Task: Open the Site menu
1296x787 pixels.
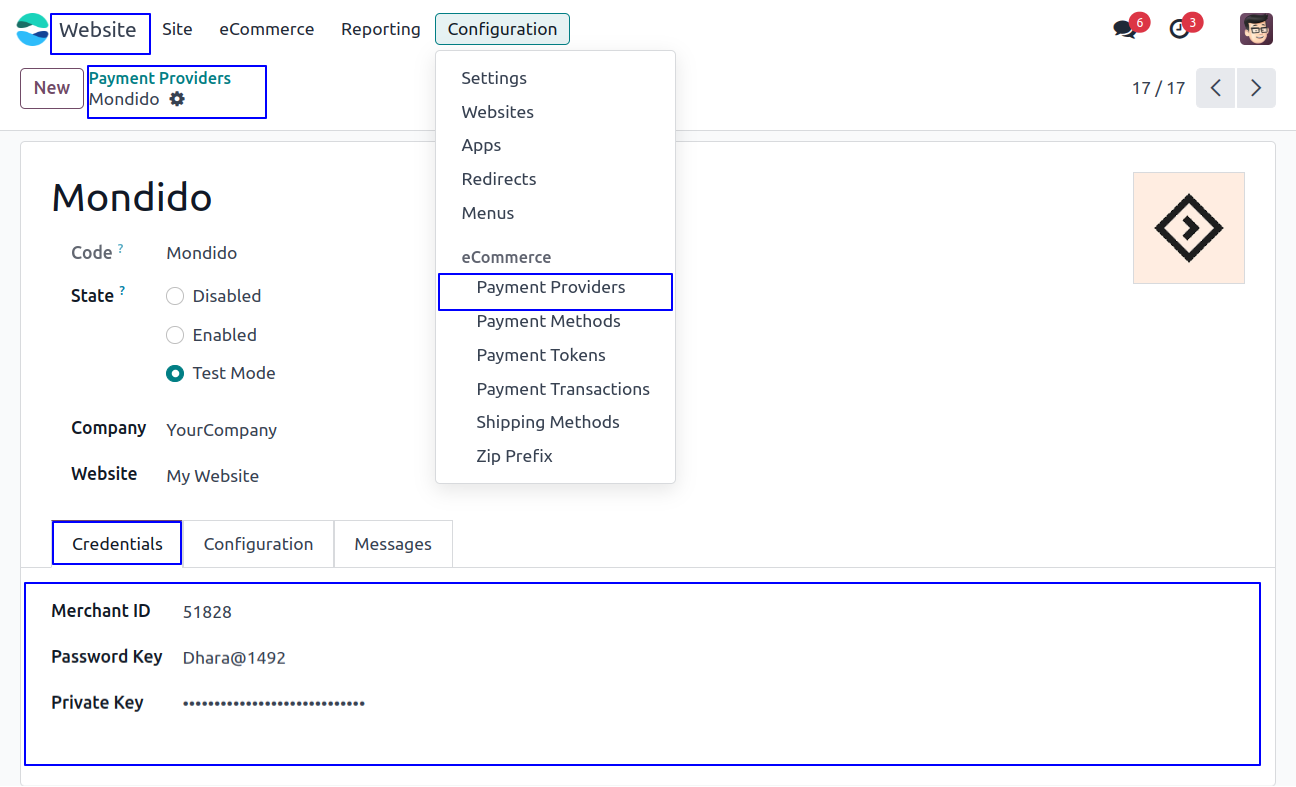Action: tap(177, 29)
